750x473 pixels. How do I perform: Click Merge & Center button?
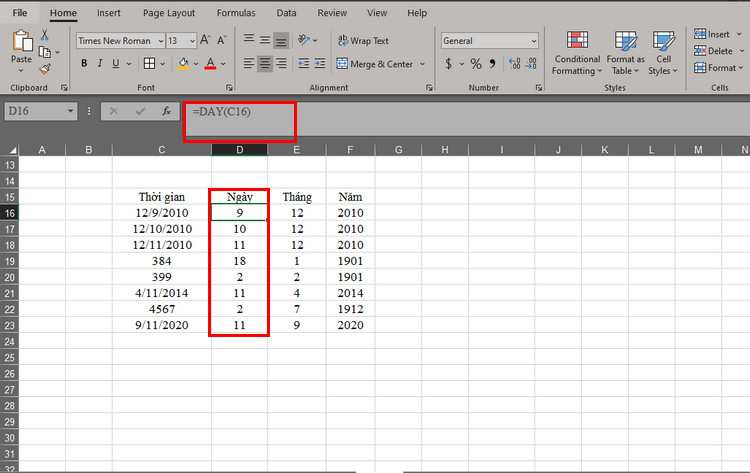pyautogui.click(x=375, y=64)
